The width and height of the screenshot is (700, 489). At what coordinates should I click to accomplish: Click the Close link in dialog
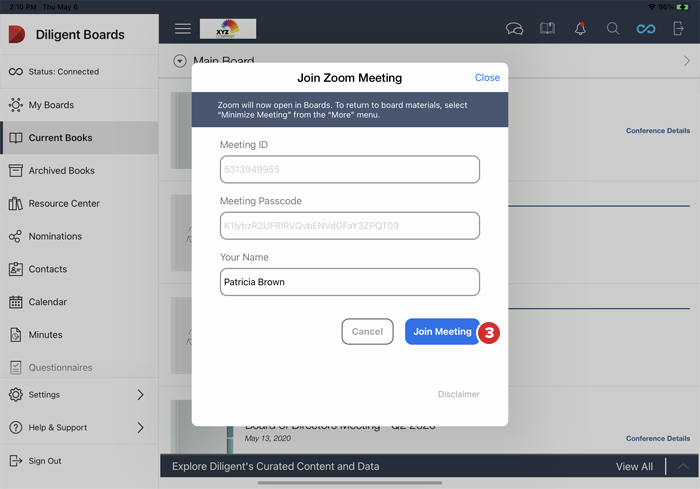pos(487,77)
